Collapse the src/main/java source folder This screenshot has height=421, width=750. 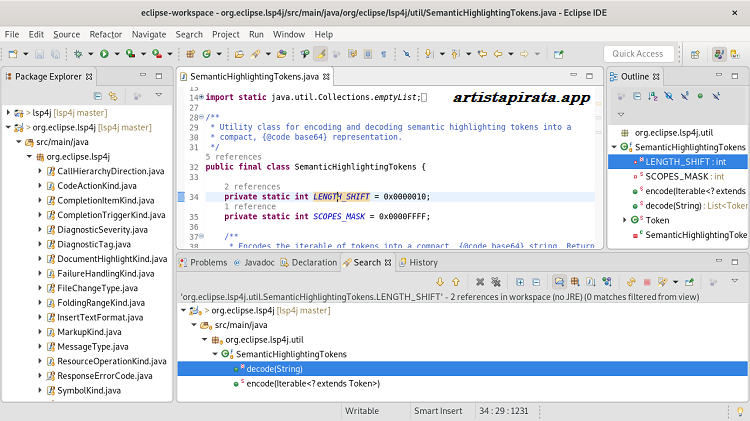pos(19,142)
